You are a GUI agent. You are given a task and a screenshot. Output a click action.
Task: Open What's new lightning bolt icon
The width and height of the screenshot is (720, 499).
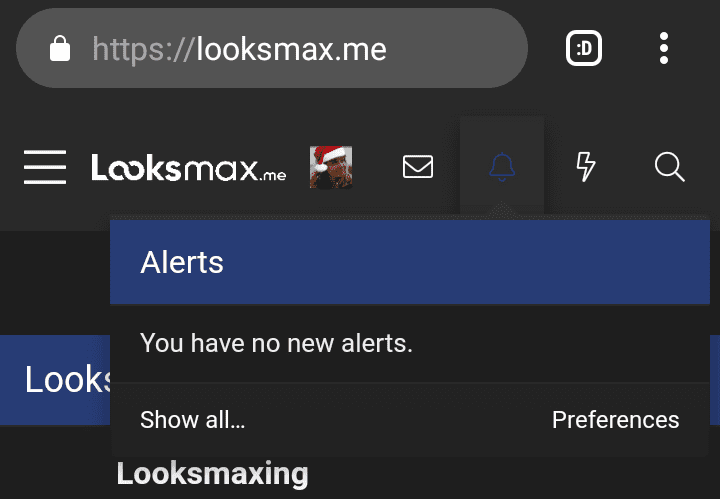coord(586,167)
